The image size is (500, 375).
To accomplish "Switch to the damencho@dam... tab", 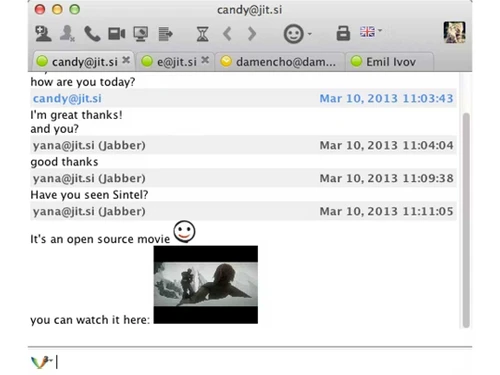I will point(280,62).
